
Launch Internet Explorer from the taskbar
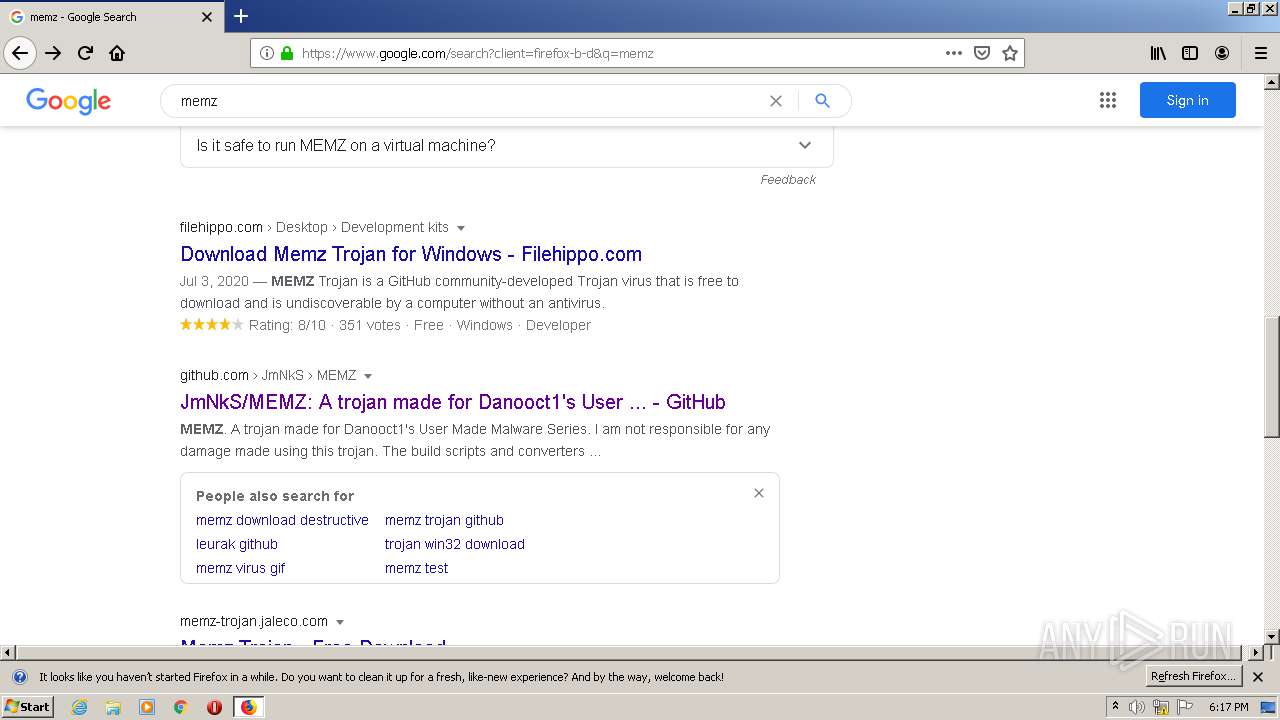tap(79, 707)
